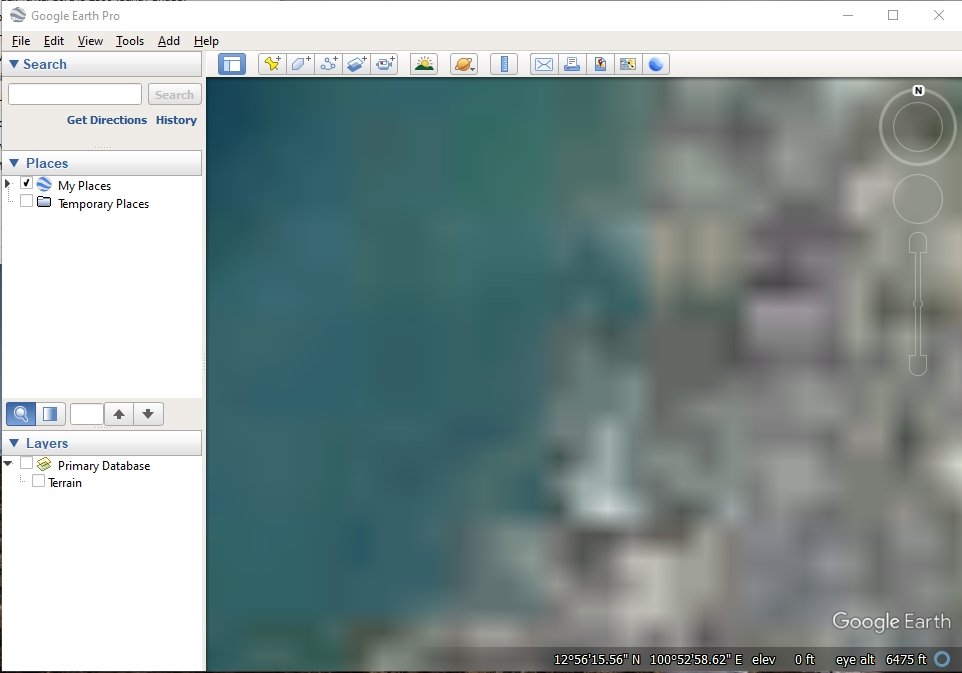
Task: Add a placemark with the pushpin icon
Action: click(272, 64)
